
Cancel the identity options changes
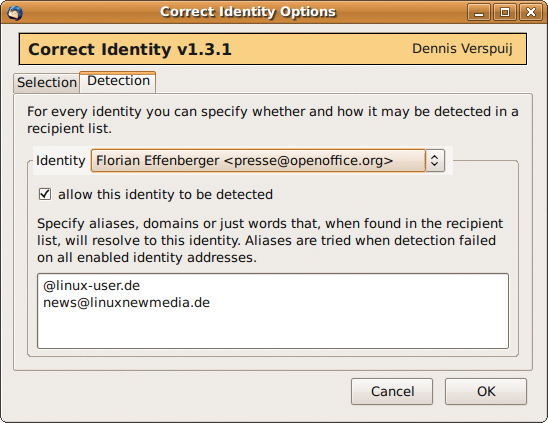coord(392,392)
